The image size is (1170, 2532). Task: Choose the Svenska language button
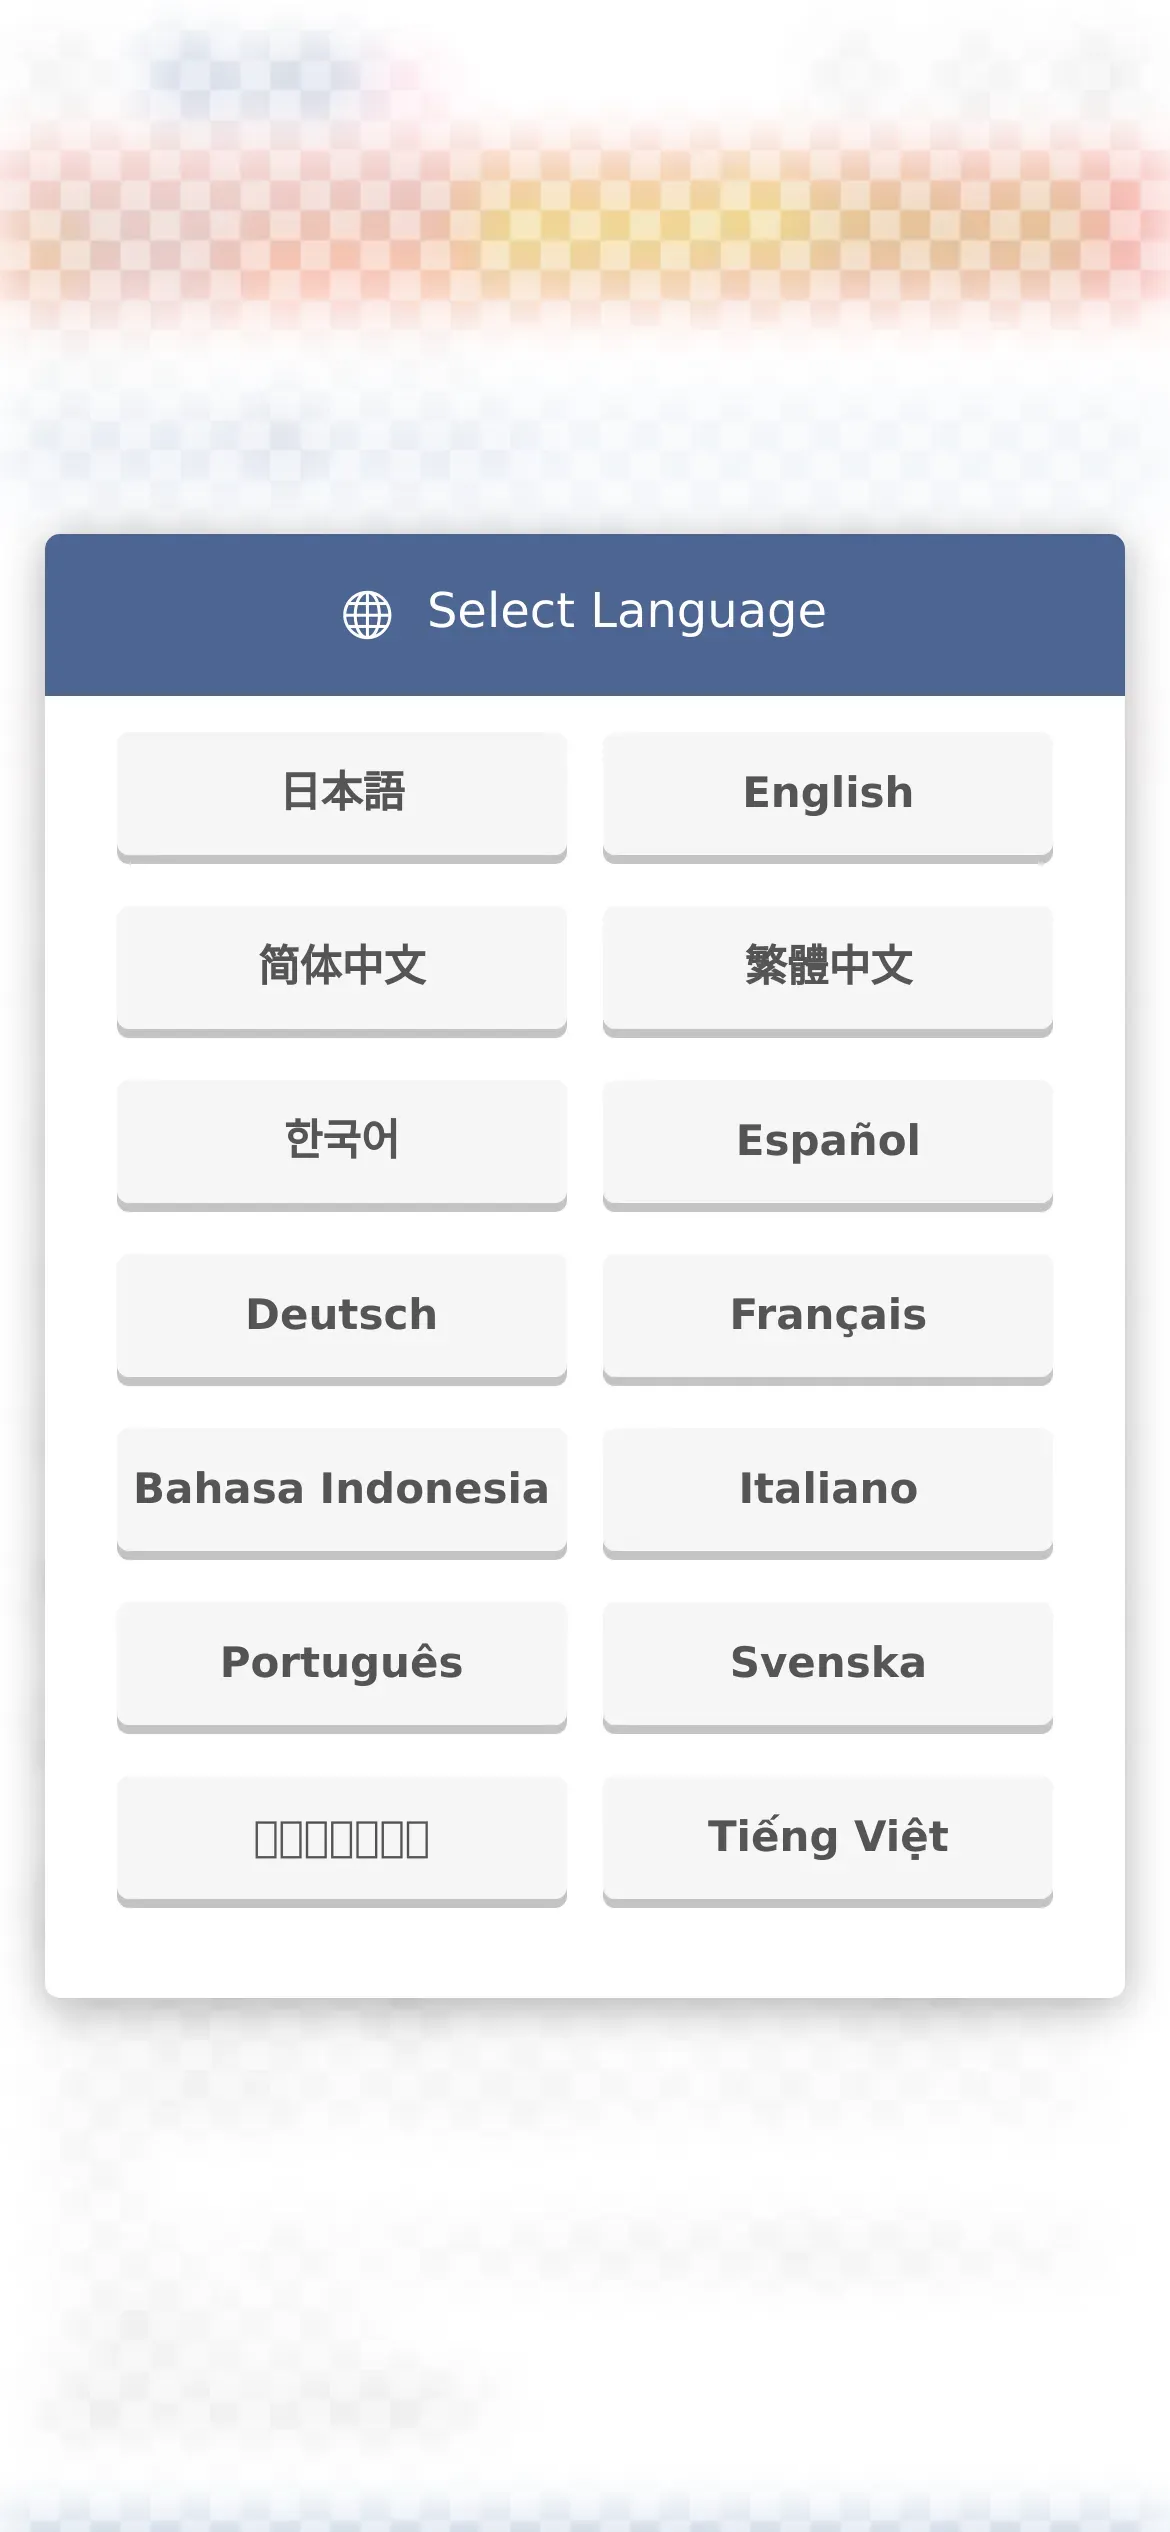click(x=828, y=1667)
